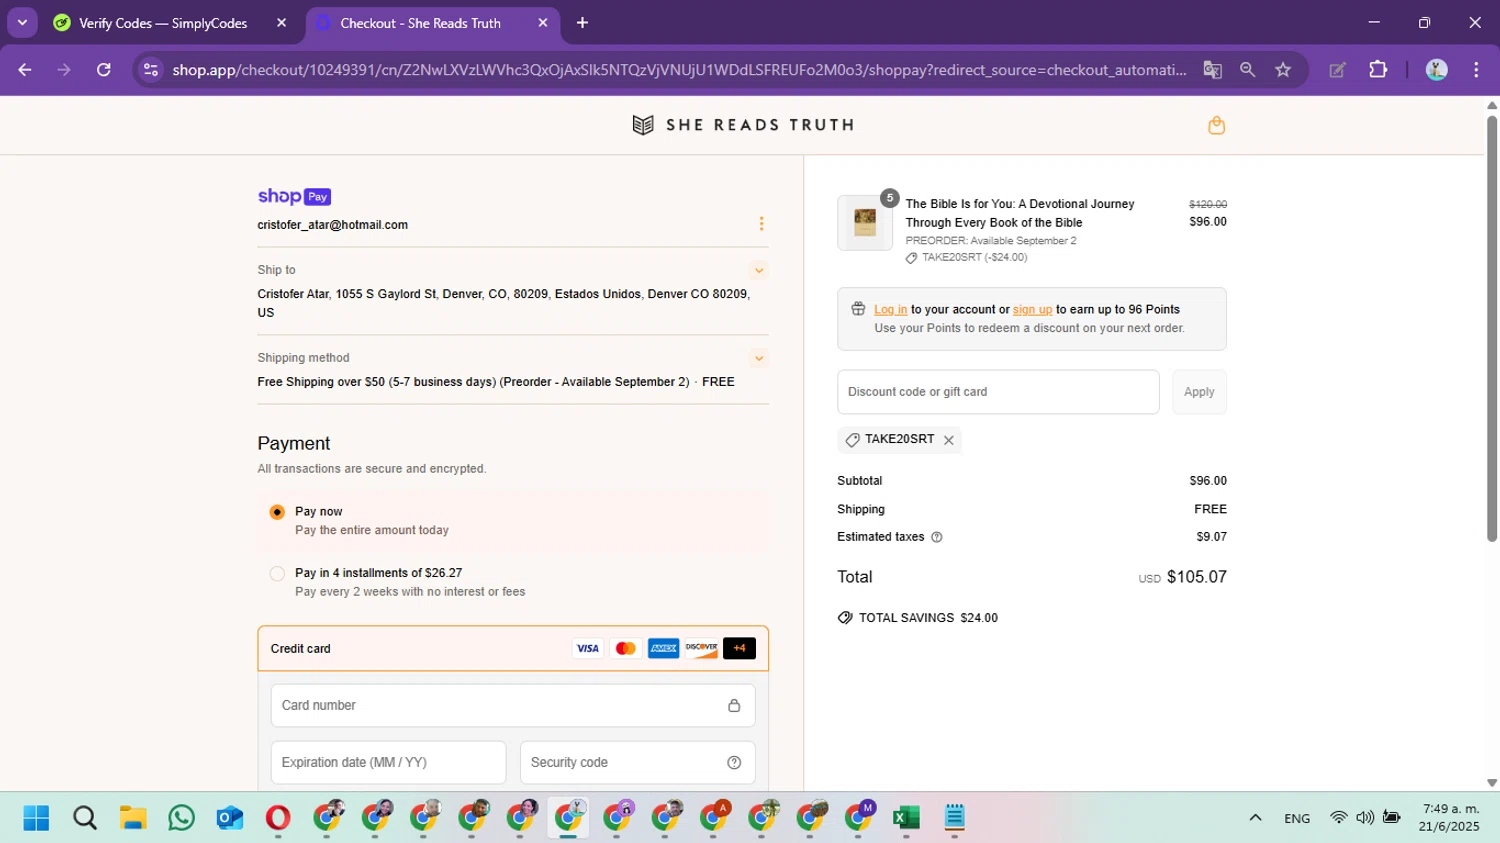This screenshot has width=1500, height=843.
Task: Show hidden system tray icons
Action: click(x=1255, y=818)
